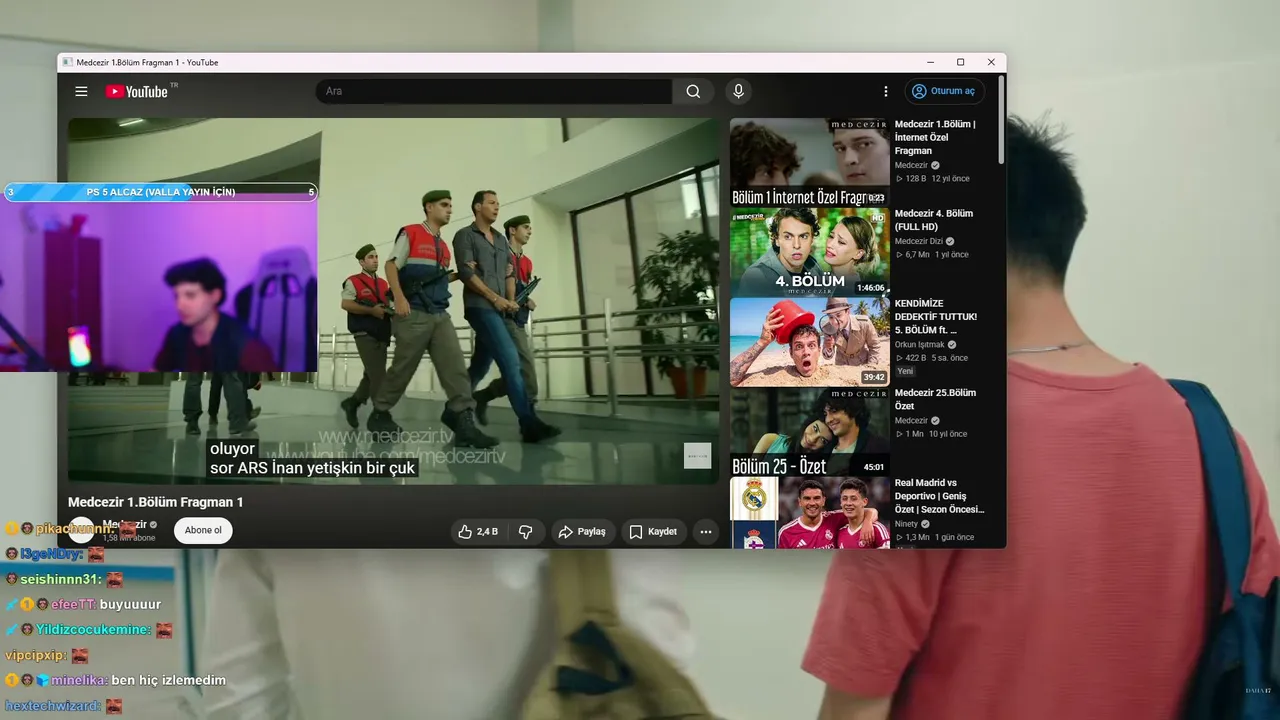Screen dimensions: 1280x720
Task: Open title Real Madrid vs Deportivo Geniş Özet
Action: pyautogui.click(x=939, y=496)
